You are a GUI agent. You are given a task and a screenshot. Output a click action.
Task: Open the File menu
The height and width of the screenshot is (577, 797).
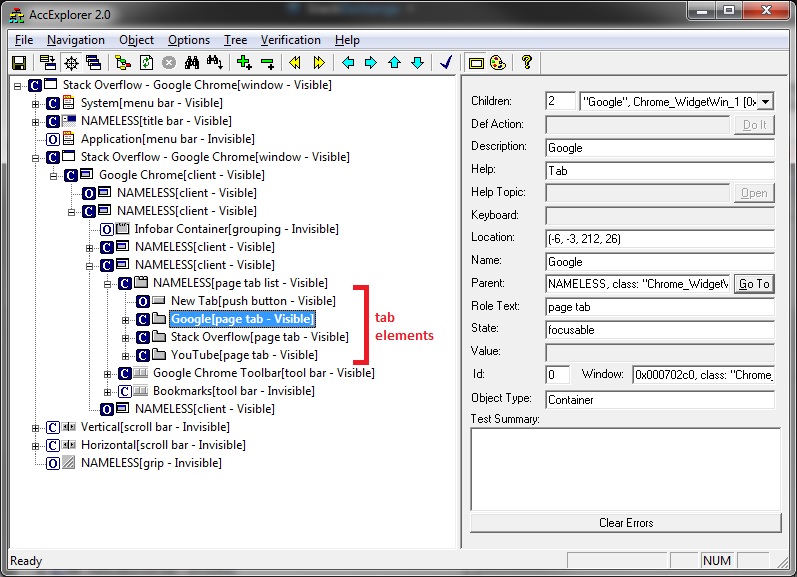(x=24, y=40)
